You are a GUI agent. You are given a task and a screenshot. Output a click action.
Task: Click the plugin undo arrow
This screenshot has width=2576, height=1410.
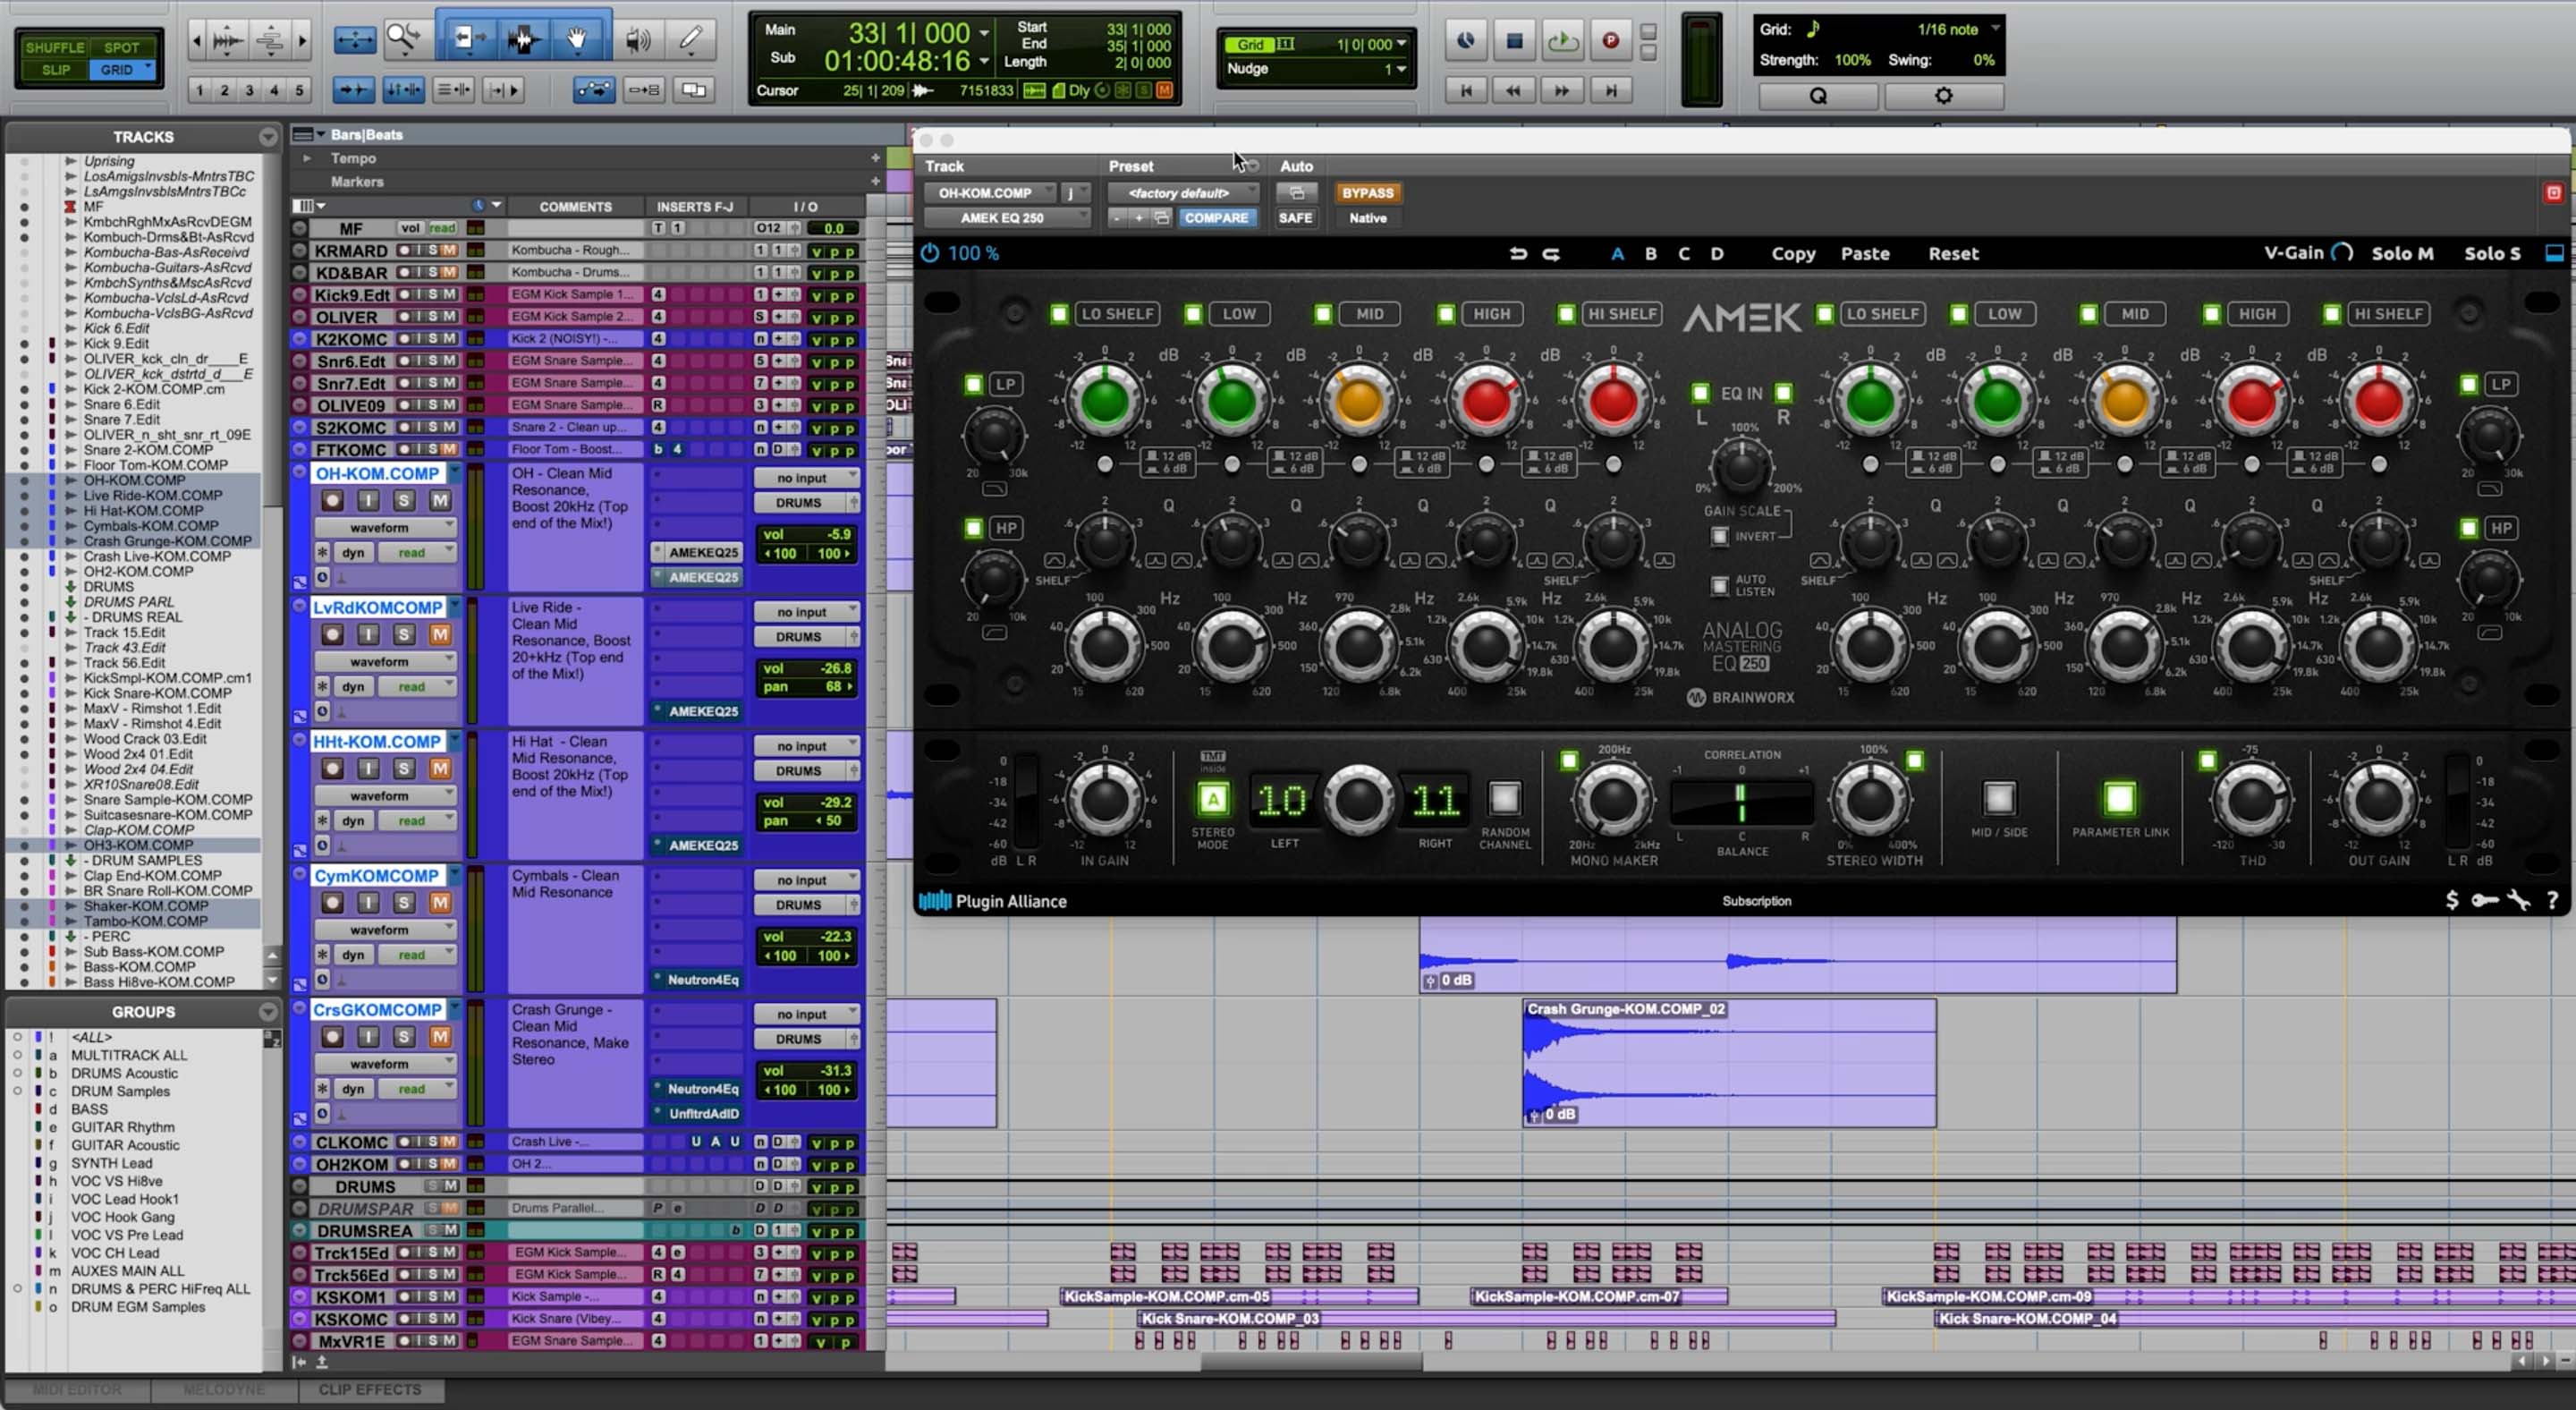click(x=1518, y=253)
